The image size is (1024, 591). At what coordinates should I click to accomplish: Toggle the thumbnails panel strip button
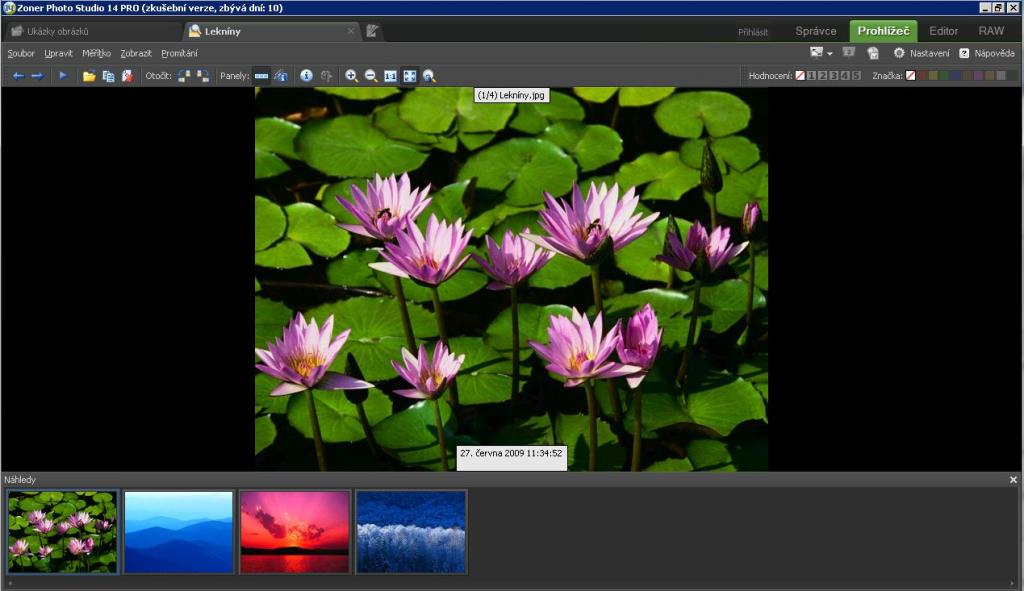tap(261, 76)
